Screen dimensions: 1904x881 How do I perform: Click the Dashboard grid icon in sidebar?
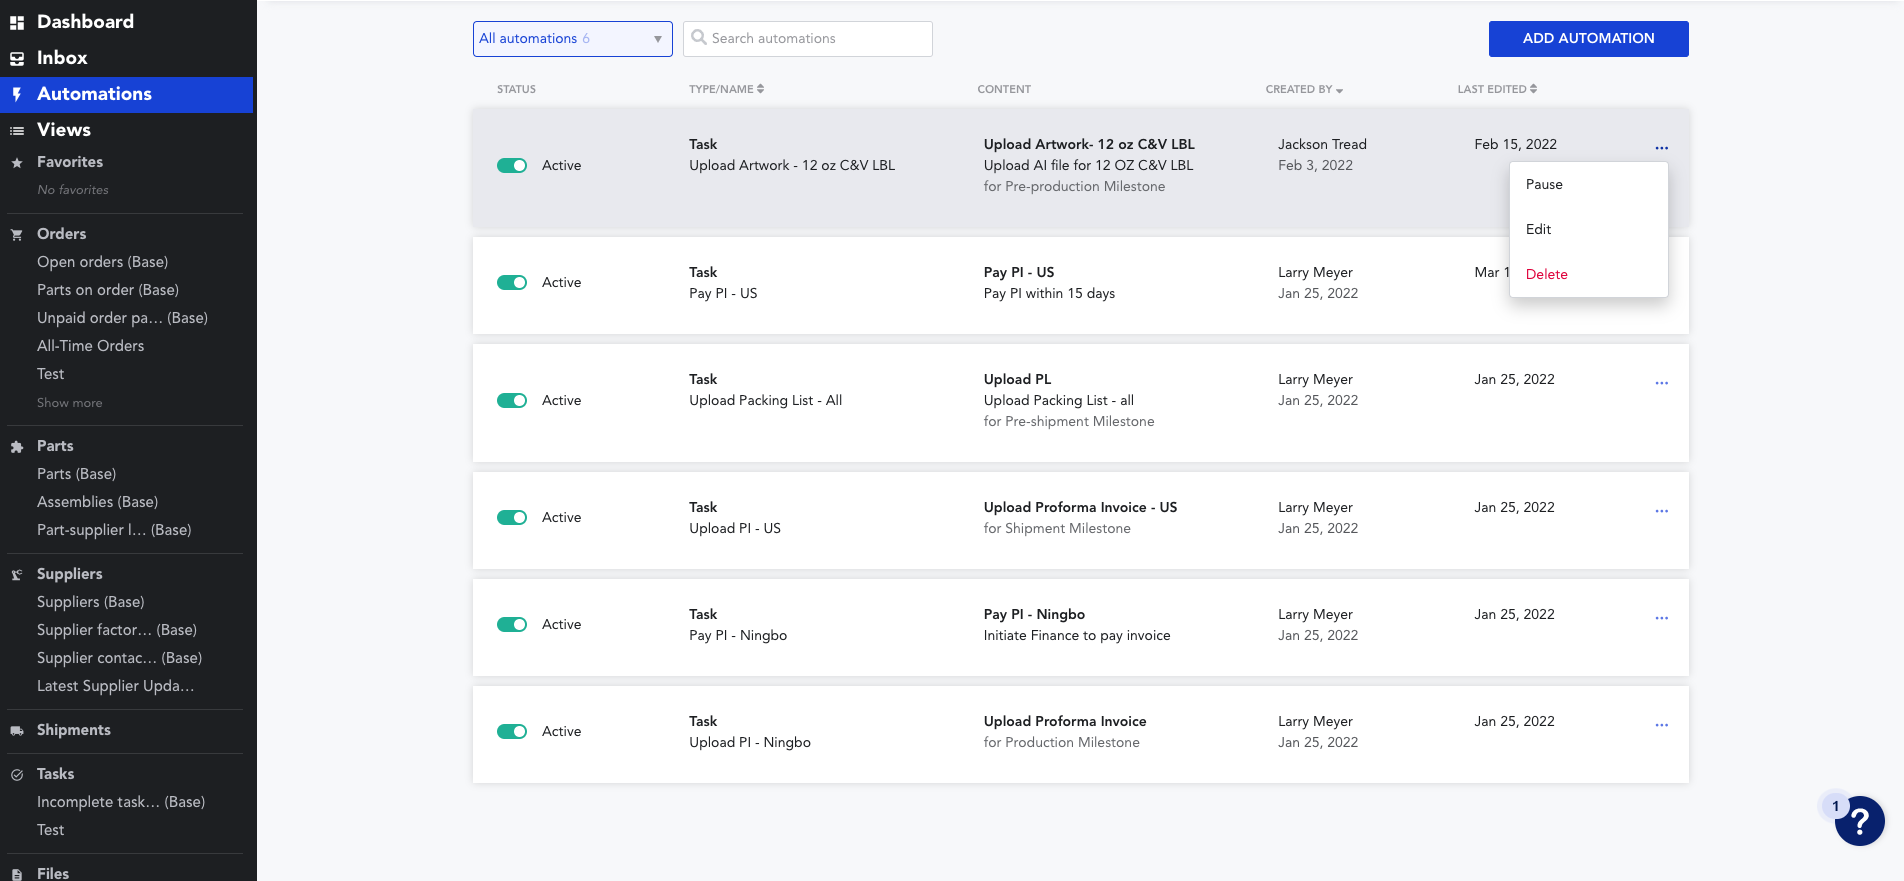(17, 22)
